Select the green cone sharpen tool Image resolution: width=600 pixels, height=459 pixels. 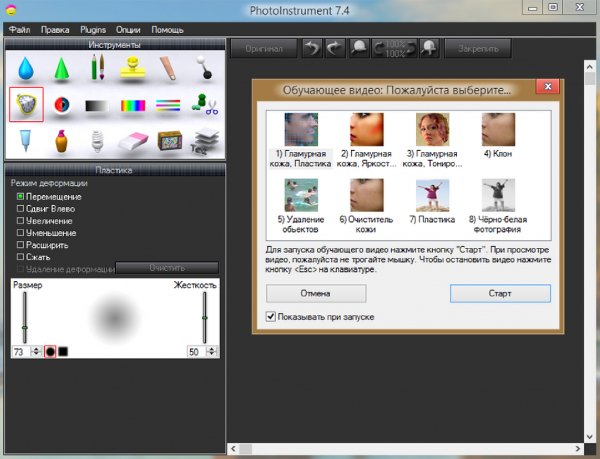(x=62, y=68)
